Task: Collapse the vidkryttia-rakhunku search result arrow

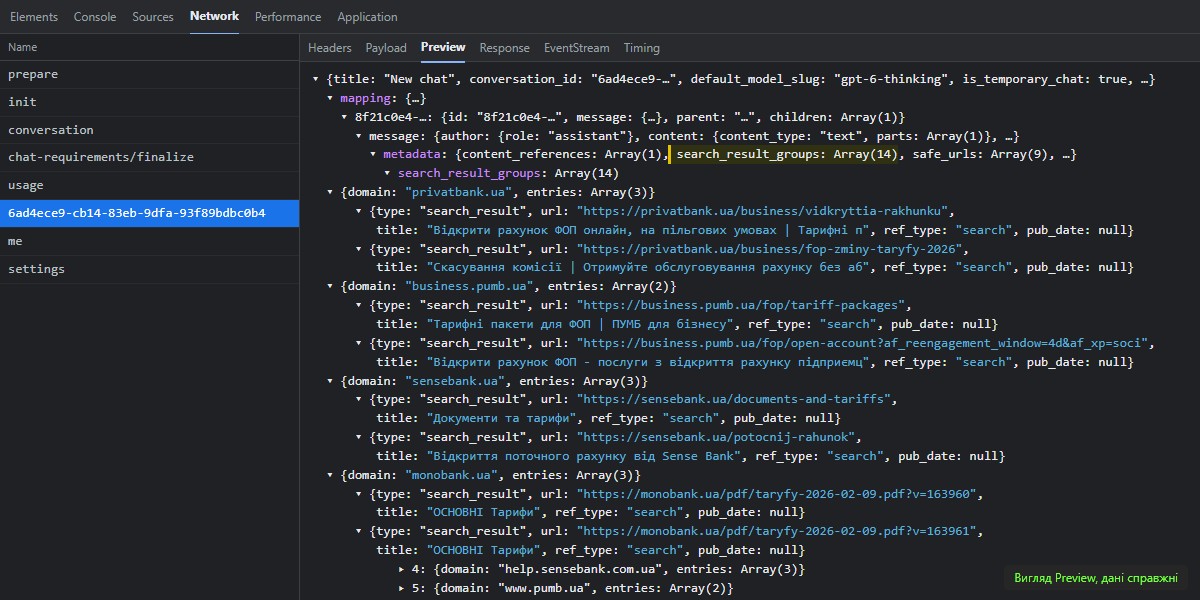Action: coord(359,211)
